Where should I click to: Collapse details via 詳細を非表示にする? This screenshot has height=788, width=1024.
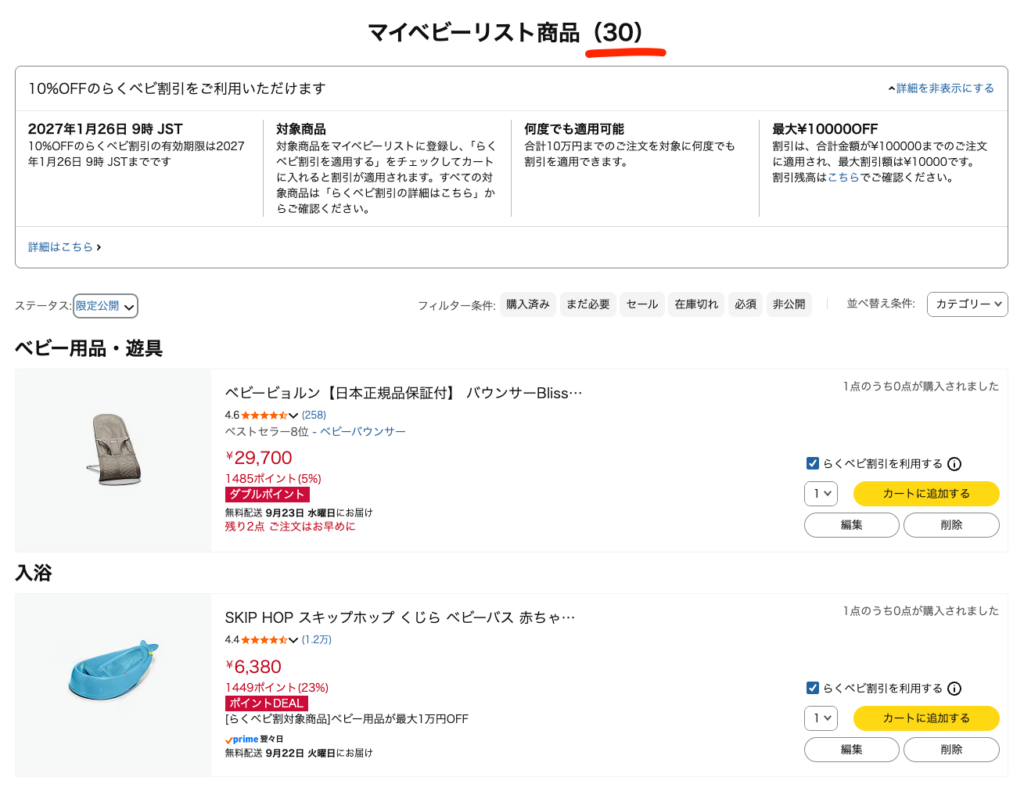tap(941, 88)
